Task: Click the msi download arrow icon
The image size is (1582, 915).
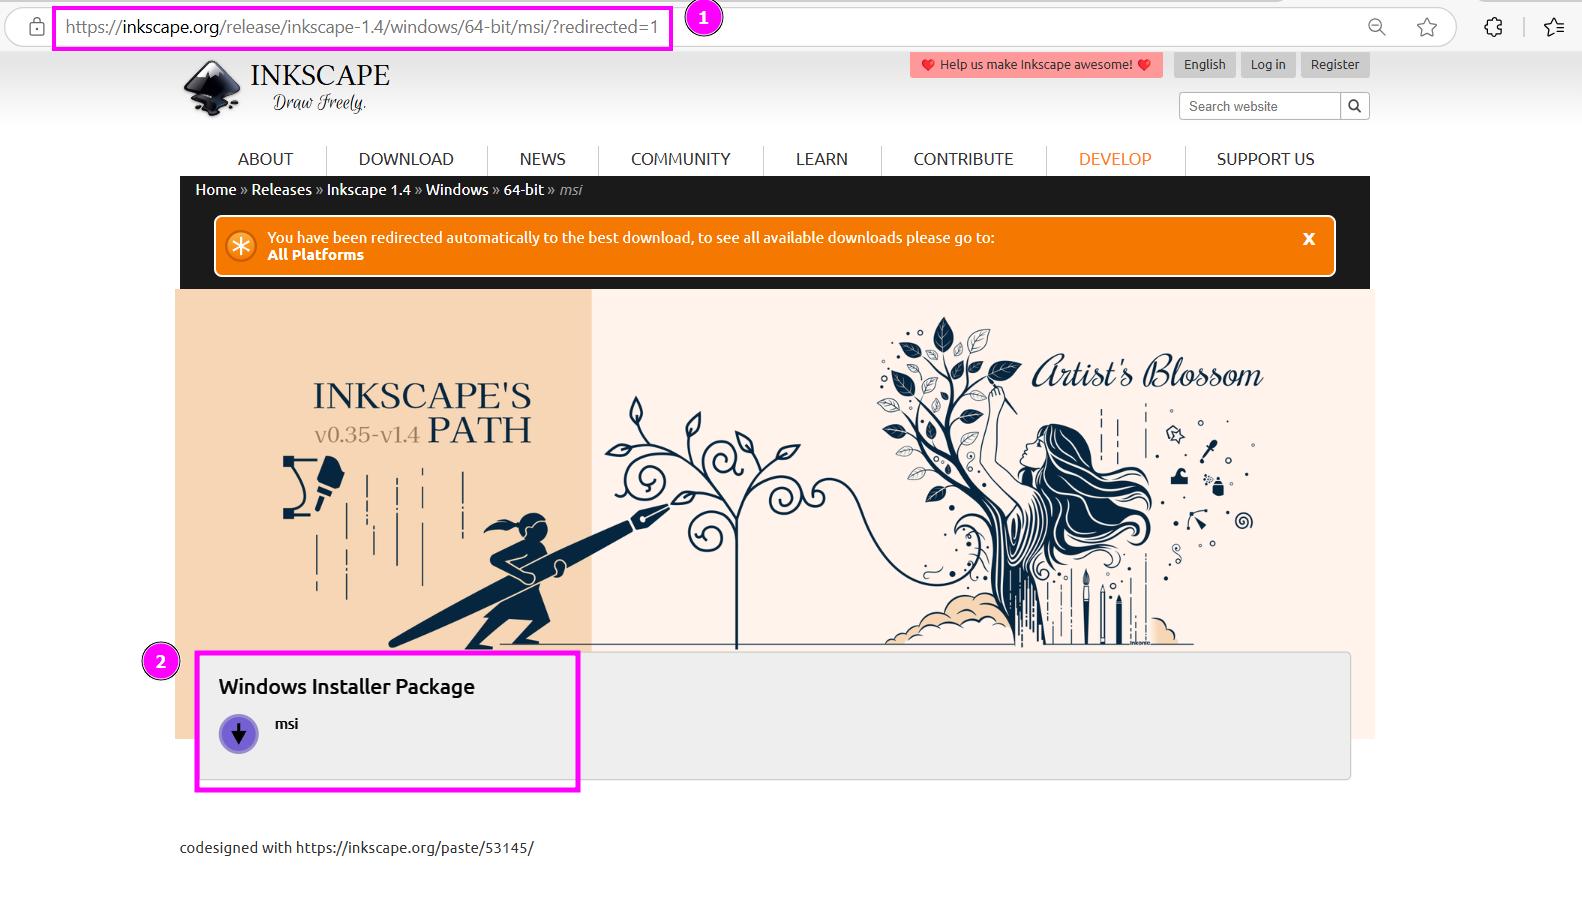Action: tap(239, 734)
